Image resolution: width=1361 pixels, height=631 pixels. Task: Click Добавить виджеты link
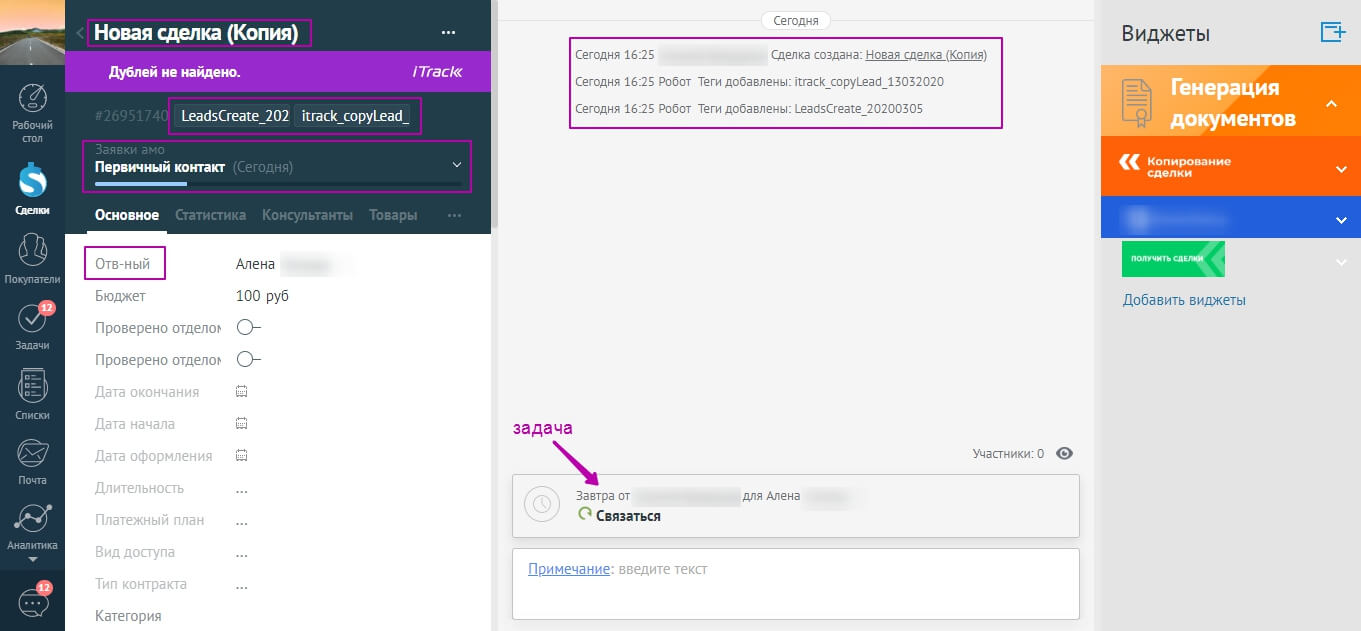[1184, 300]
